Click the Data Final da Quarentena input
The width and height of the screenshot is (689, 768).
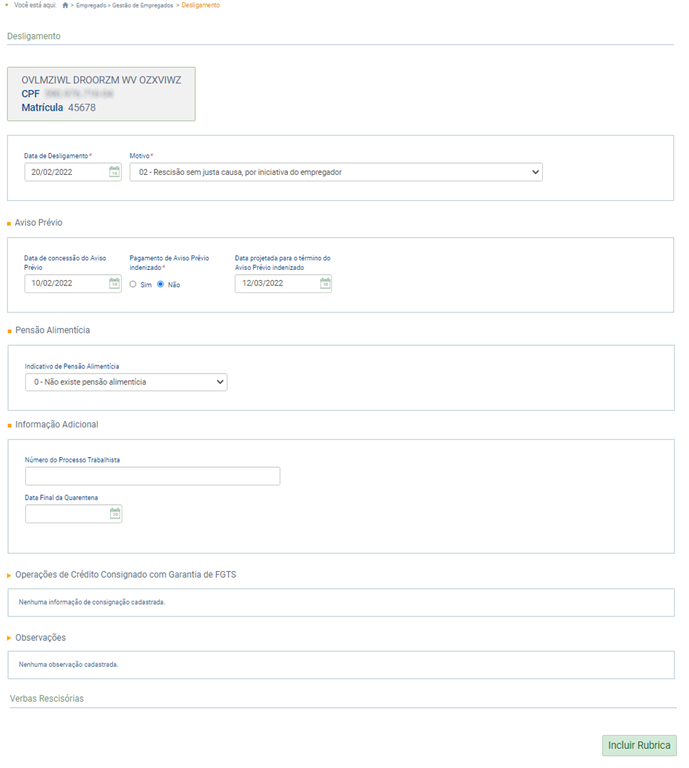pyautogui.click(x=66, y=514)
